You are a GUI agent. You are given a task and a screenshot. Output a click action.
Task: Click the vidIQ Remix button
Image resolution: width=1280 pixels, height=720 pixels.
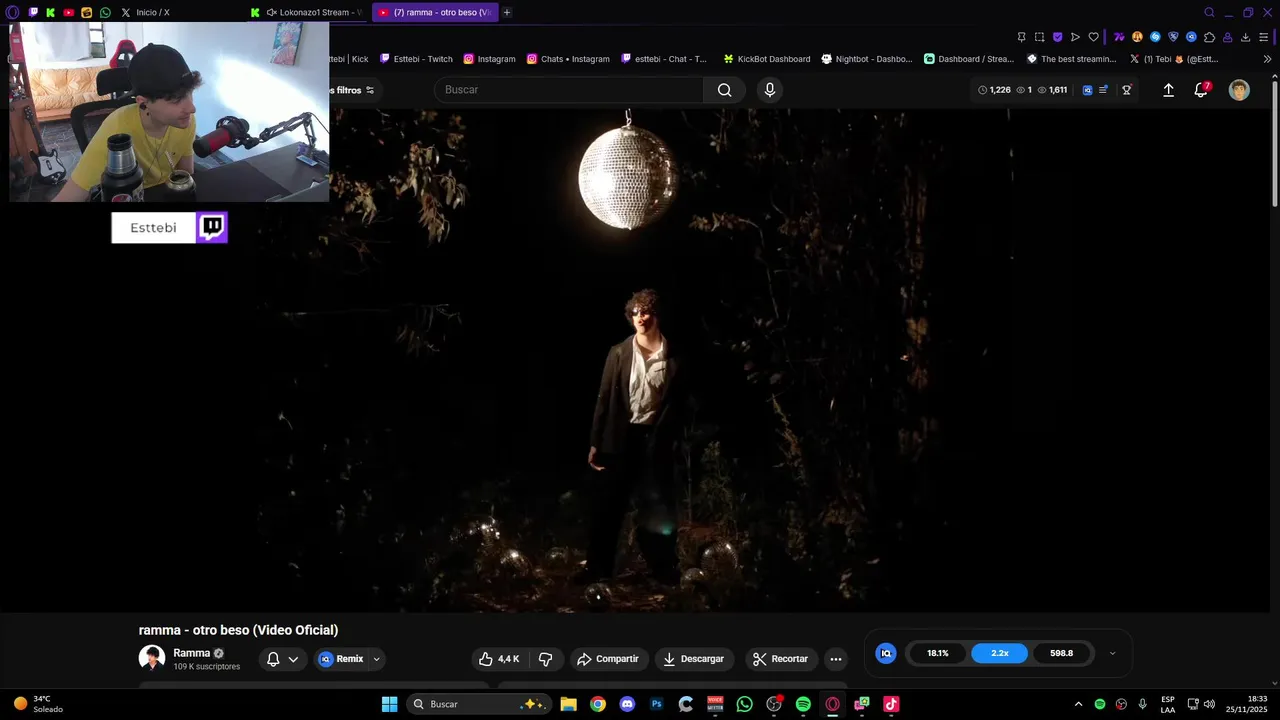341,659
